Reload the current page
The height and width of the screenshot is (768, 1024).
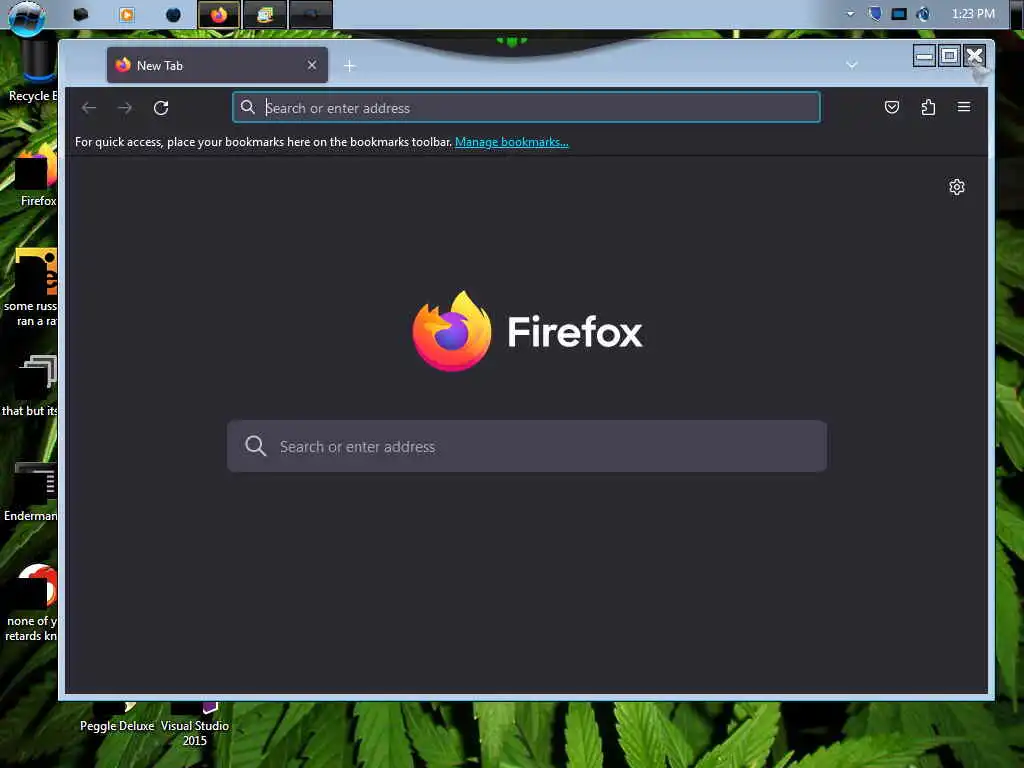(x=161, y=108)
